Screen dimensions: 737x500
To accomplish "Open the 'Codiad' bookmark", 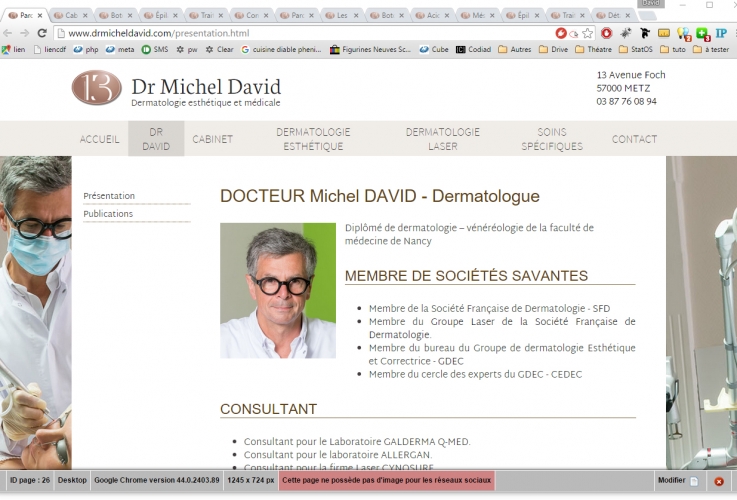I will coord(473,49).
